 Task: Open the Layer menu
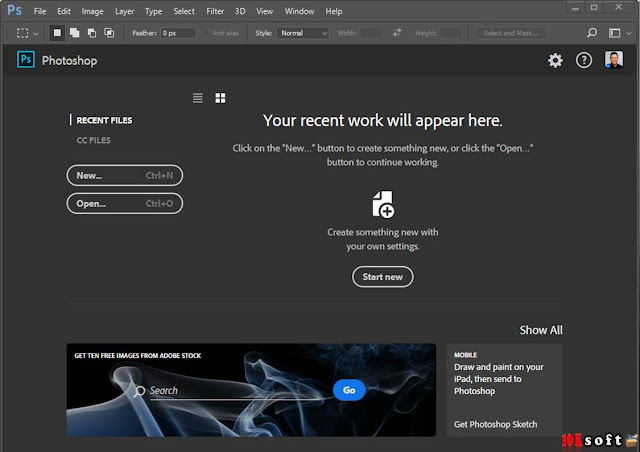coord(124,11)
